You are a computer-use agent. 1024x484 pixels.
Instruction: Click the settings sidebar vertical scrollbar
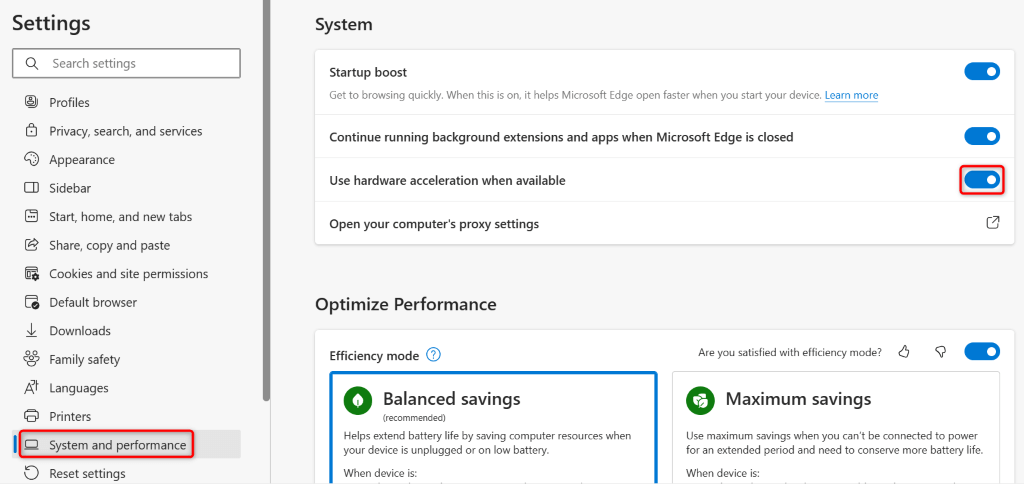[x=265, y=200]
